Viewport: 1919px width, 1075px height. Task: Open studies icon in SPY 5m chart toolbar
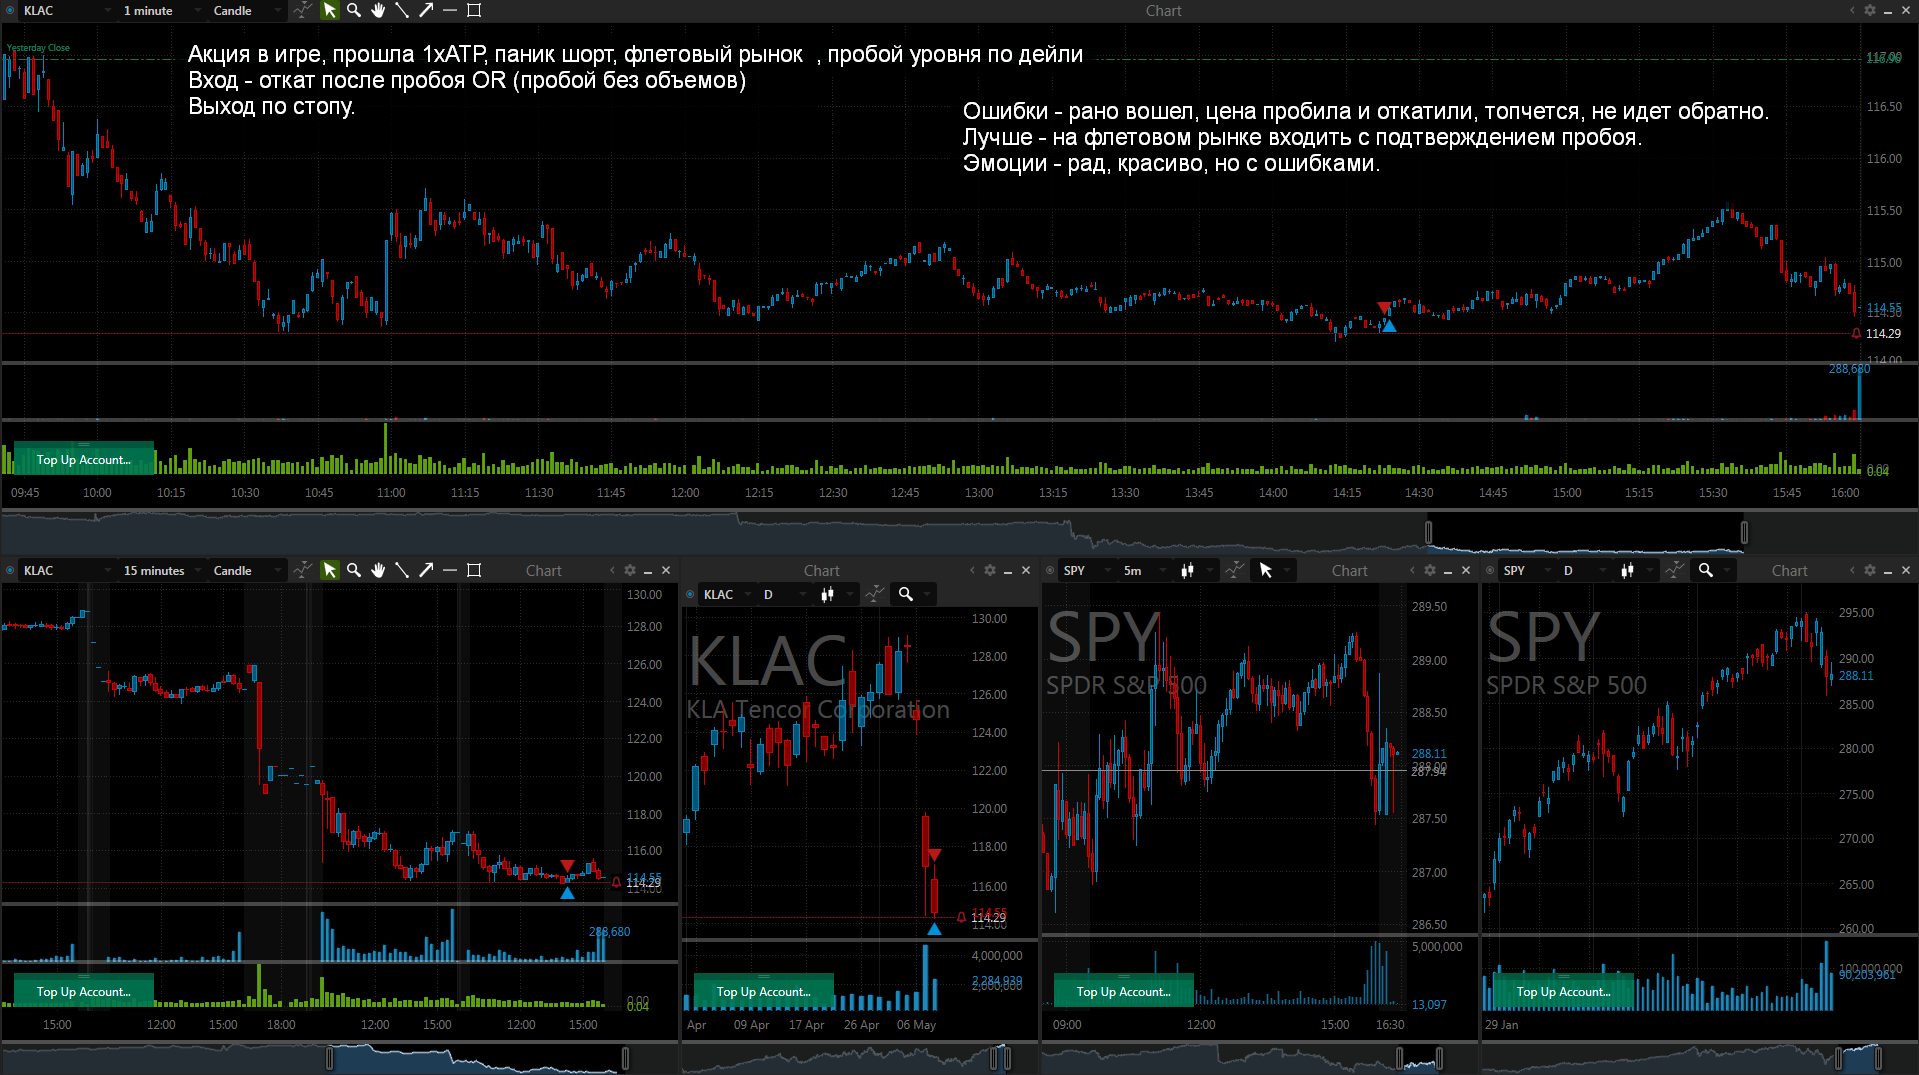pos(1235,570)
